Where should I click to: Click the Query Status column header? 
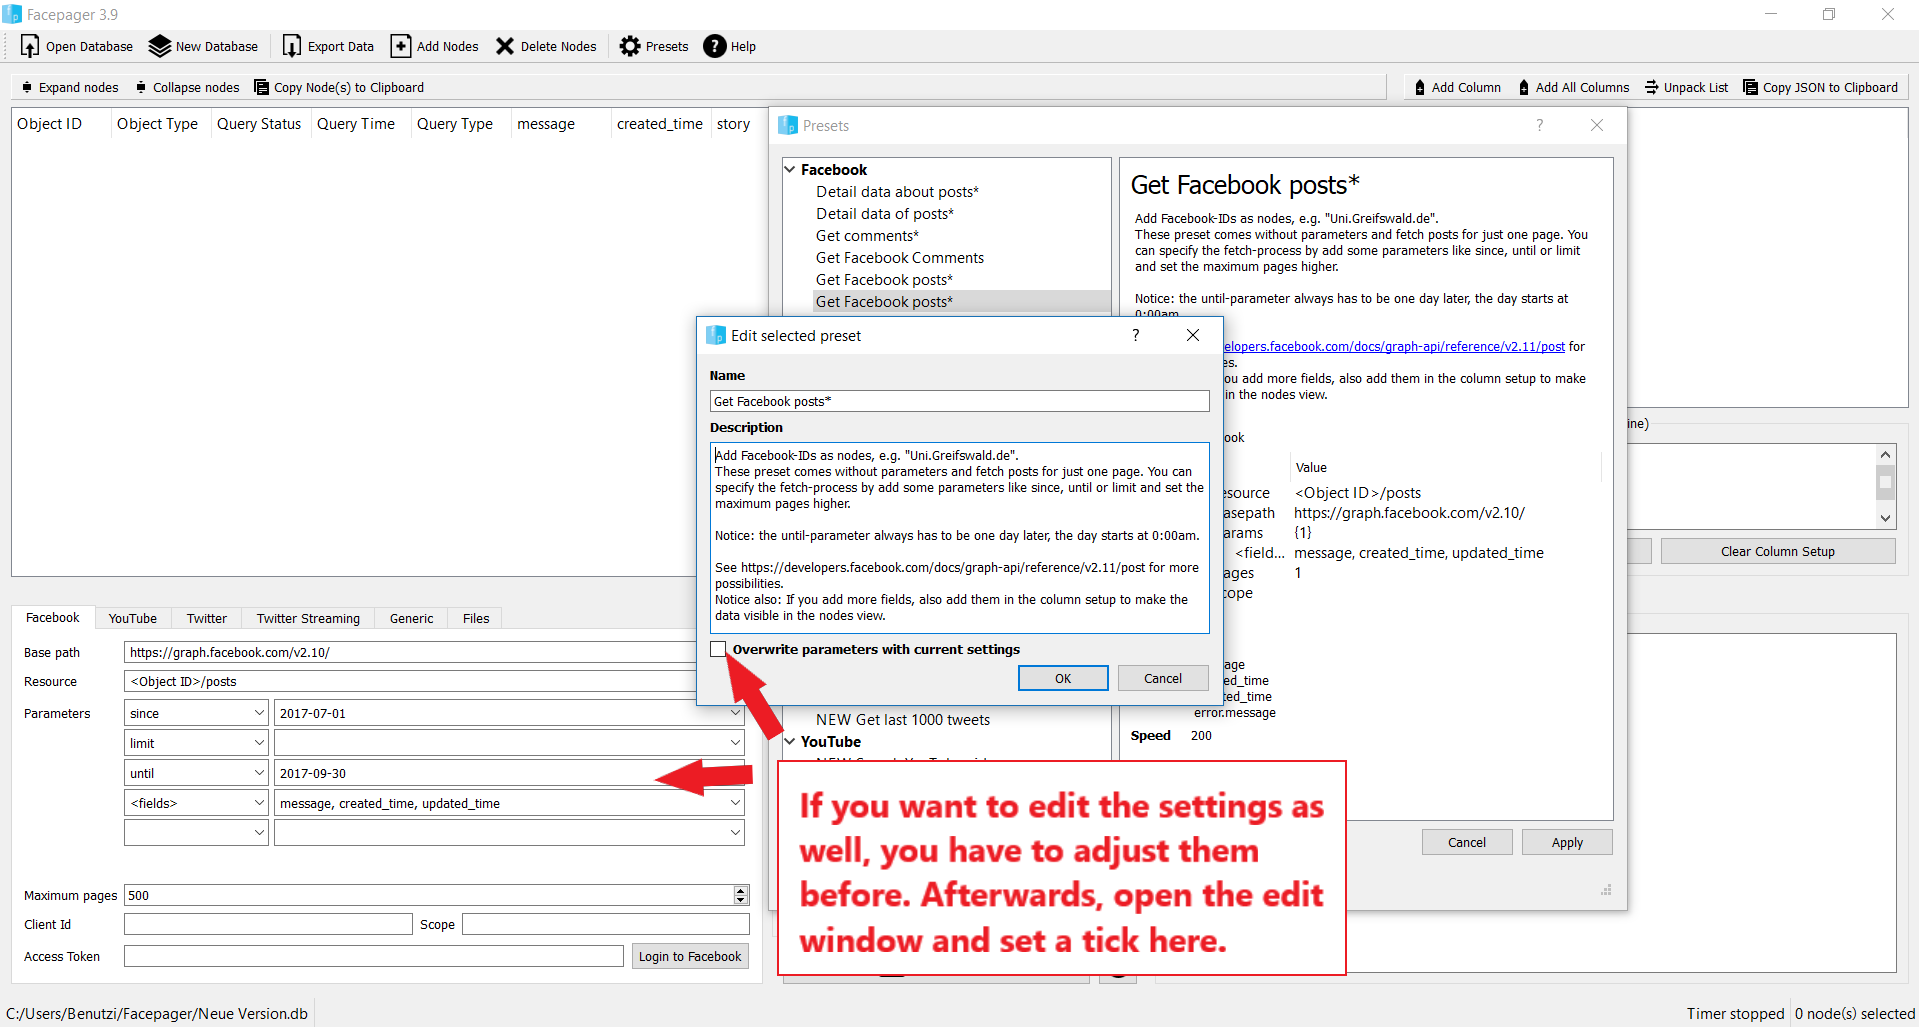point(259,124)
